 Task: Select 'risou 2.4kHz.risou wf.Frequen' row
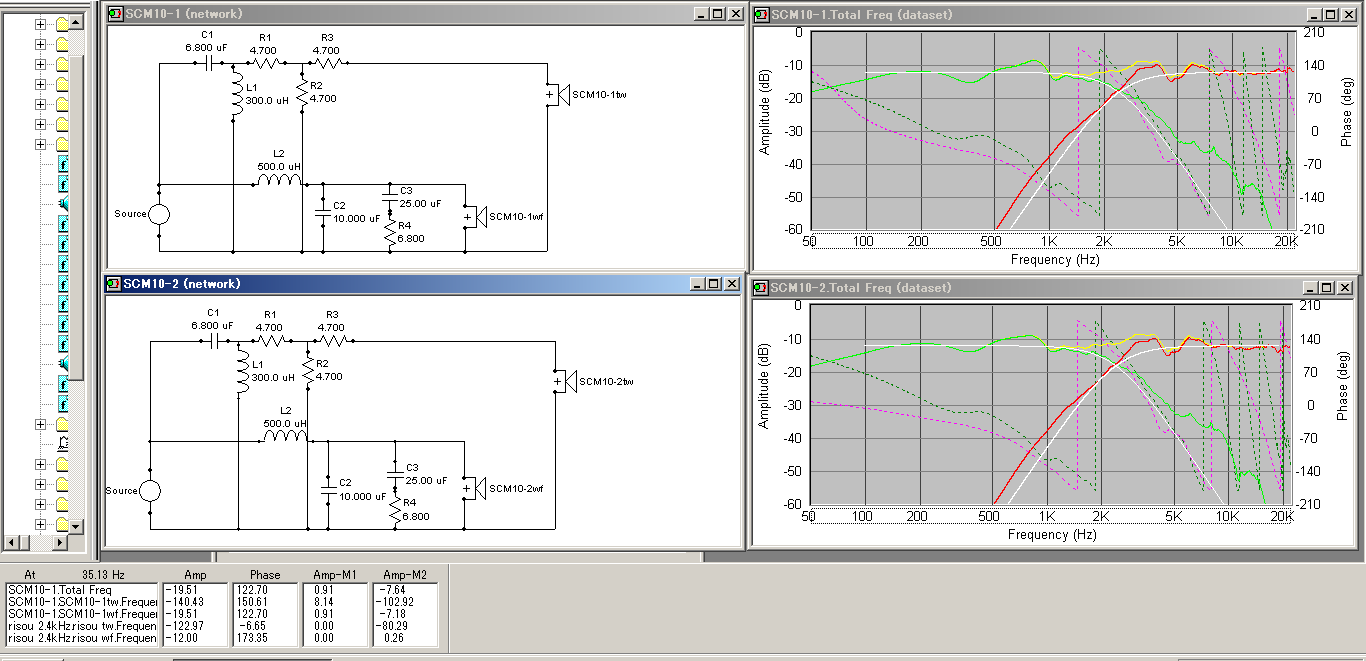click(82, 638)
